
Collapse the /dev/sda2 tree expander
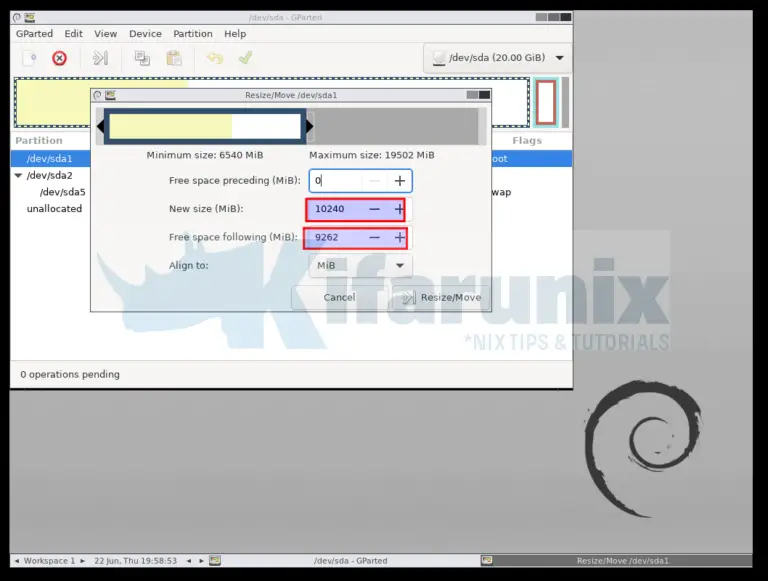pyautogui.click(x=19, y=175)
